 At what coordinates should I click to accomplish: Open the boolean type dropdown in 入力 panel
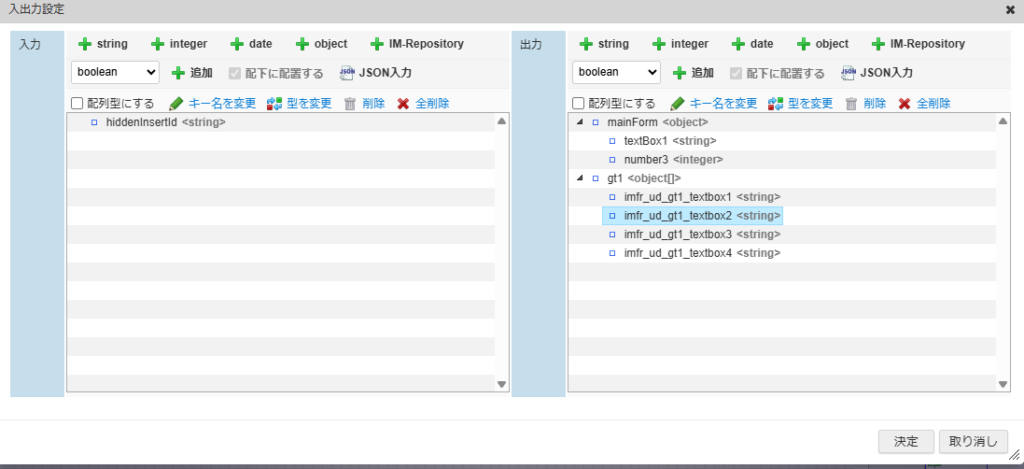[115, 72]
